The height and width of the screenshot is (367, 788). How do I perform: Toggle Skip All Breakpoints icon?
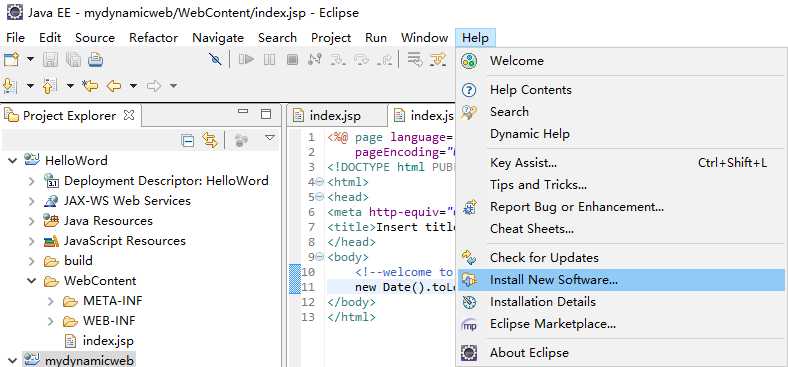[x=215, y=60]
